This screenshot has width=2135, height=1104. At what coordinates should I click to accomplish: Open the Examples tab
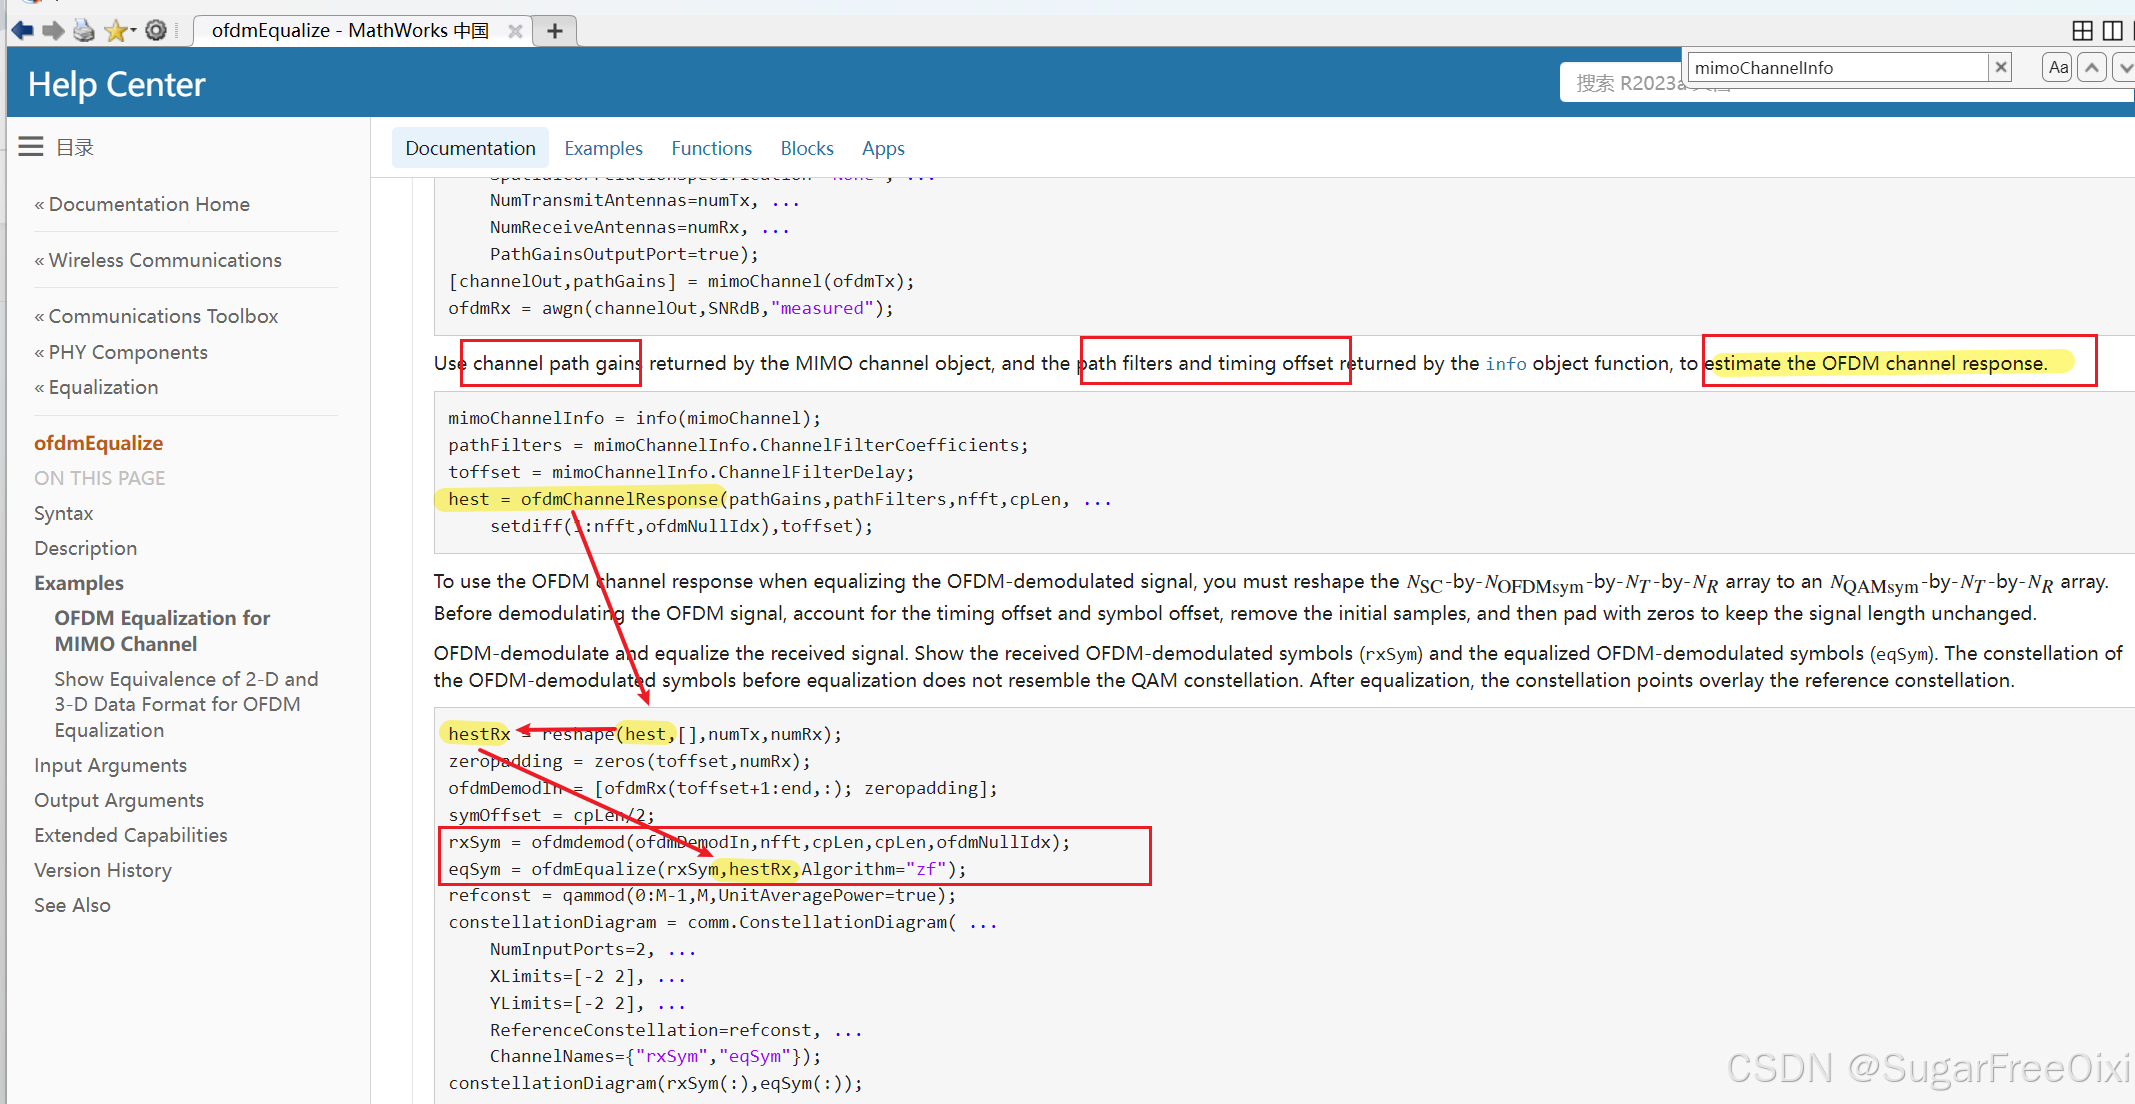(x=603, y=148)
